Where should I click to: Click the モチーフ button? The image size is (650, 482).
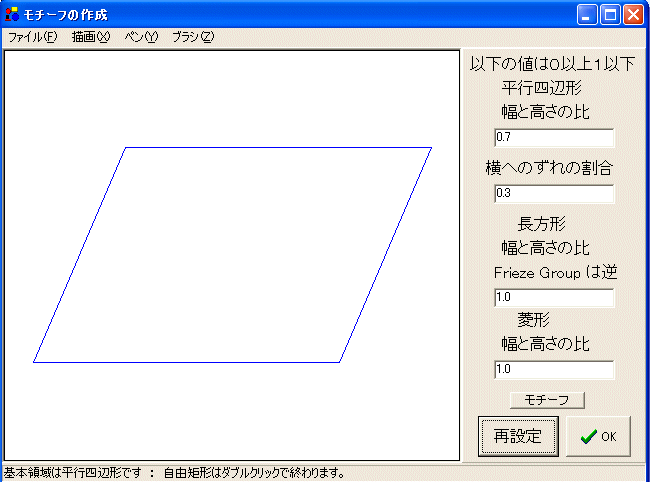pyautogui.click(x=547, y=400)
